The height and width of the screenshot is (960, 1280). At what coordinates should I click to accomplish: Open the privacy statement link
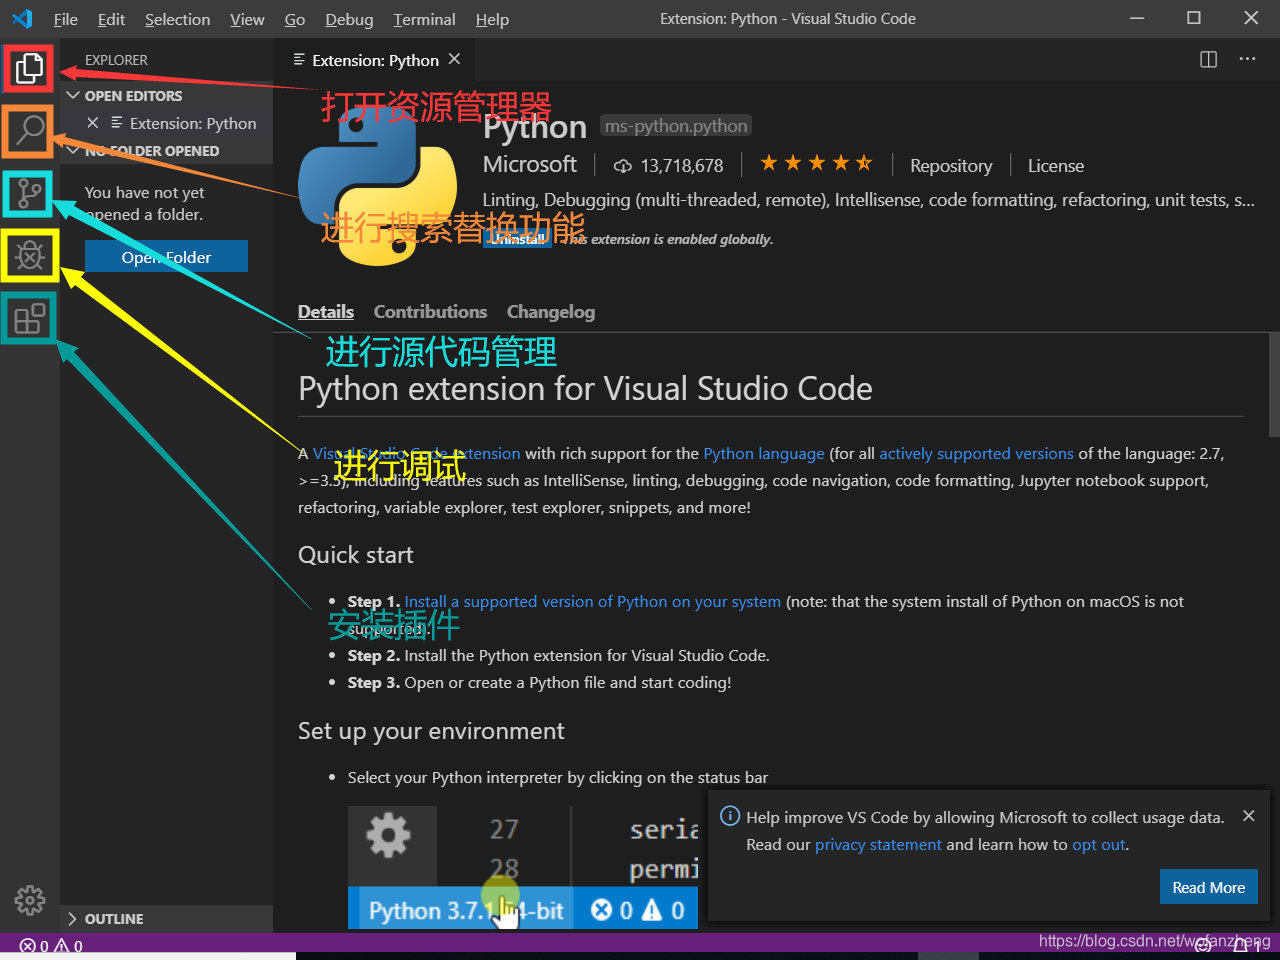(878, 845)
